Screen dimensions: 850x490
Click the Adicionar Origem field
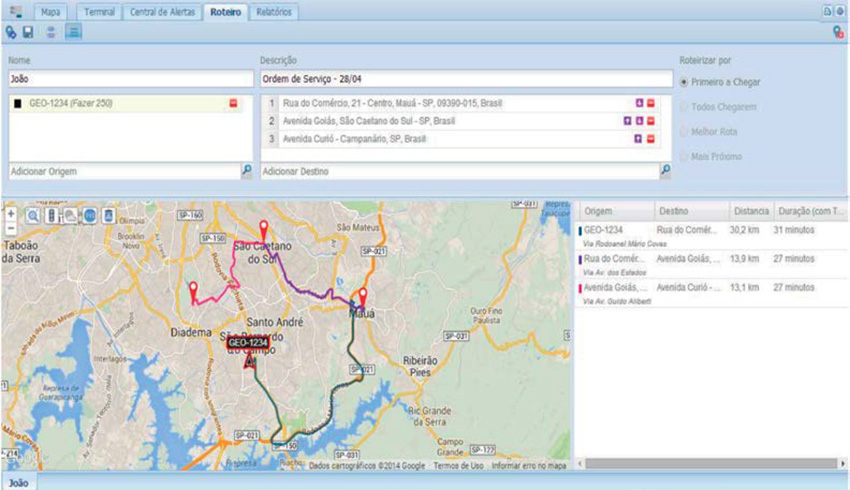125,171
